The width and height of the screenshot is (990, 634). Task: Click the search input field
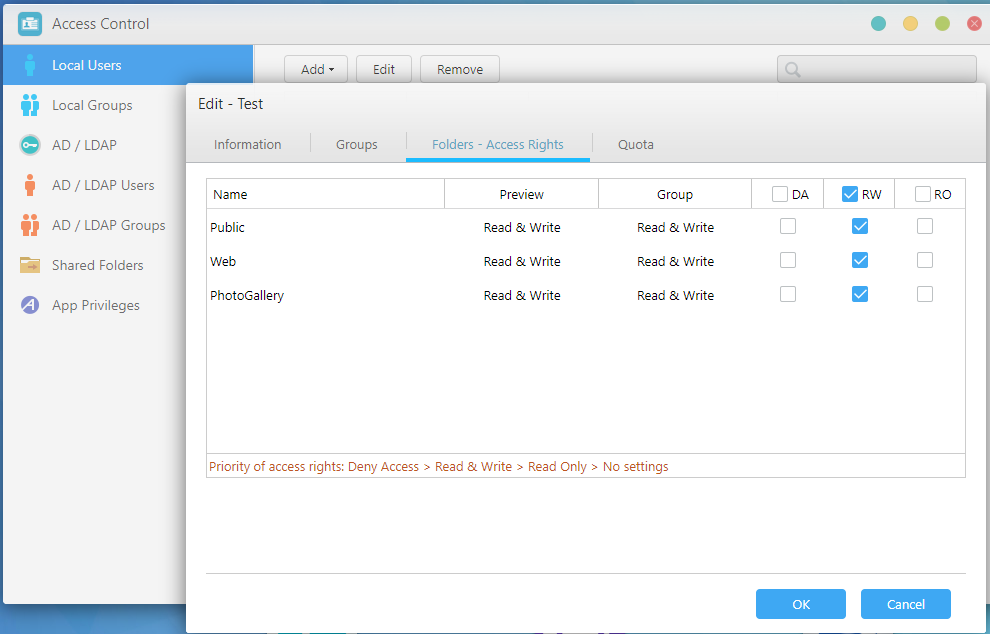pos(876,69)
